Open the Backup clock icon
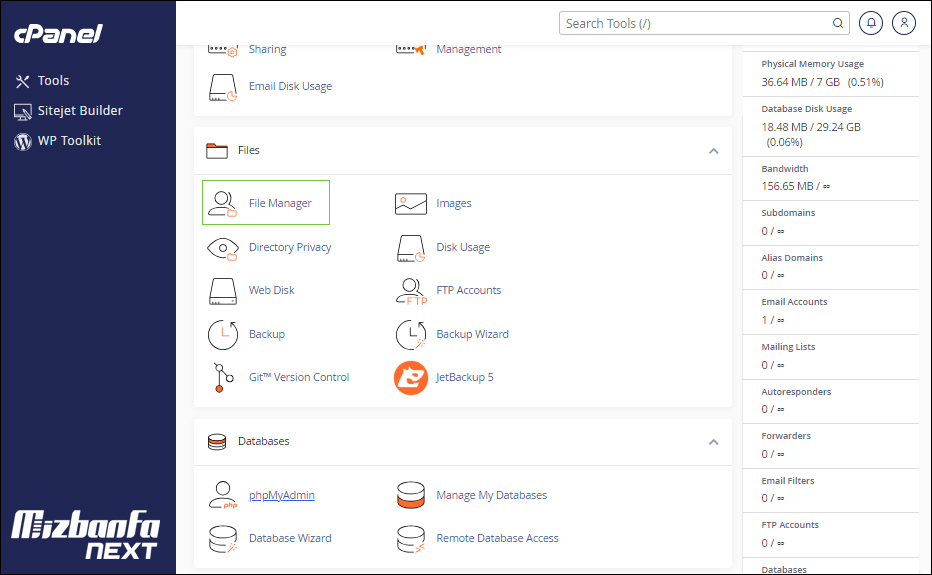Image resolution: width=932 pixels, height=575 pixels. click(223, 334)
